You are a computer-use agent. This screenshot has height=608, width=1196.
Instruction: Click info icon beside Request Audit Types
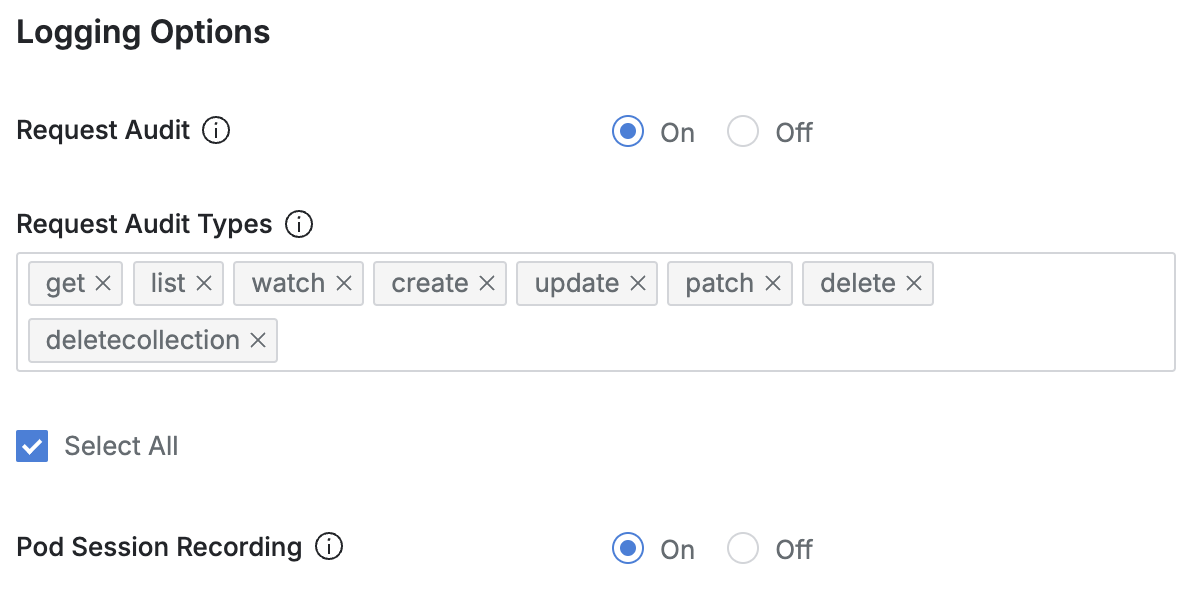click(x=299, y=224)
